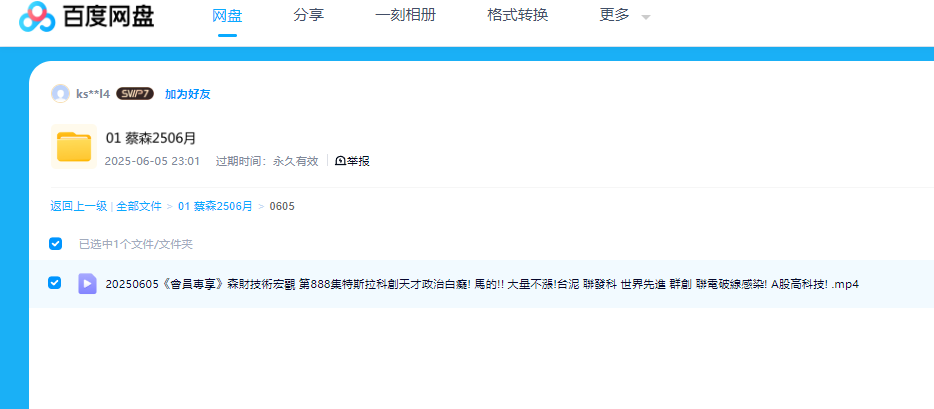
Task: Navigate to 全部文件 in the breadcrumb
Action: point(138,206)
